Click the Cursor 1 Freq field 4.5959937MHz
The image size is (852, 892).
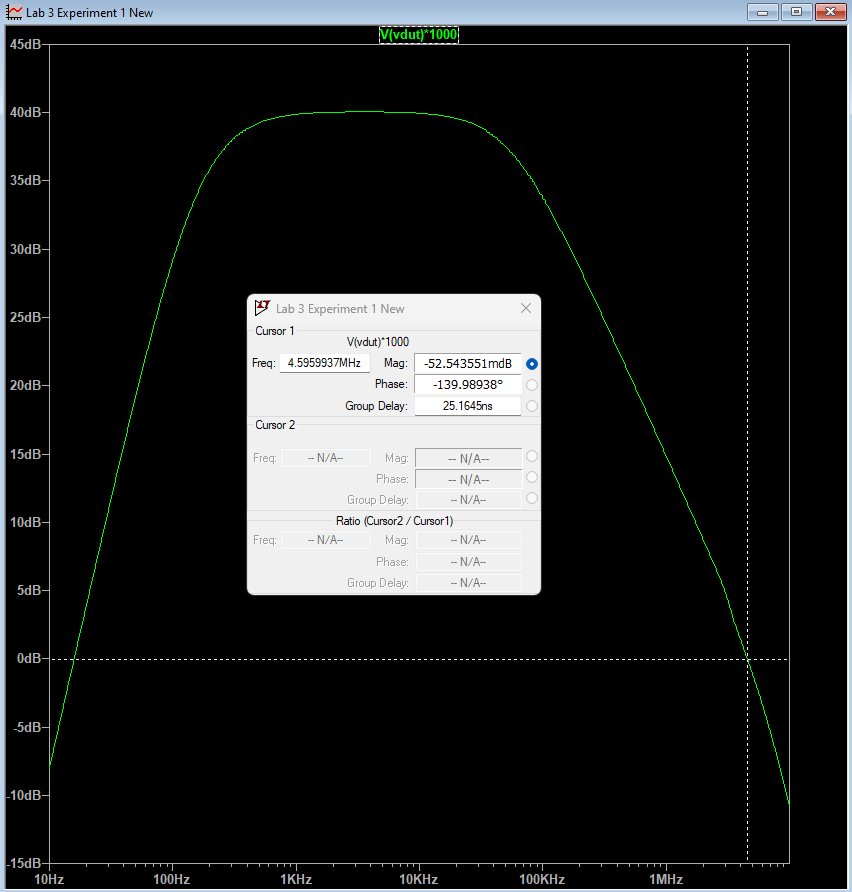(325, 363)
